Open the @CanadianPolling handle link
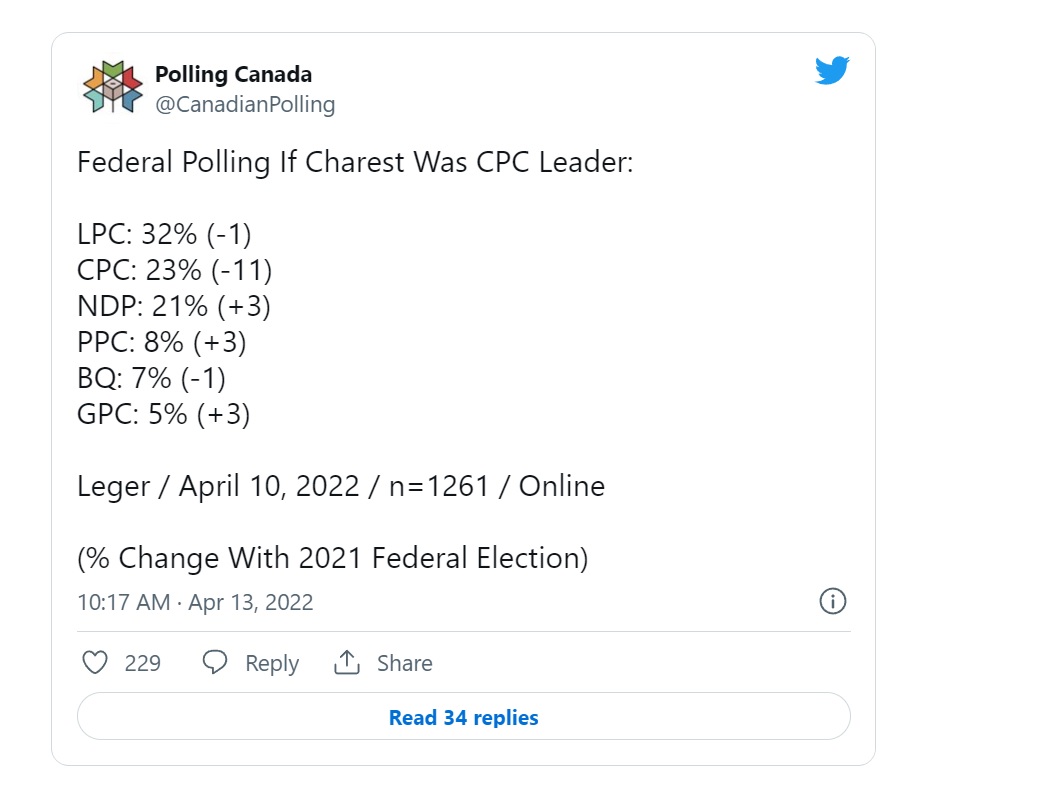The image size is (1050, 787). tap(245, 104)
